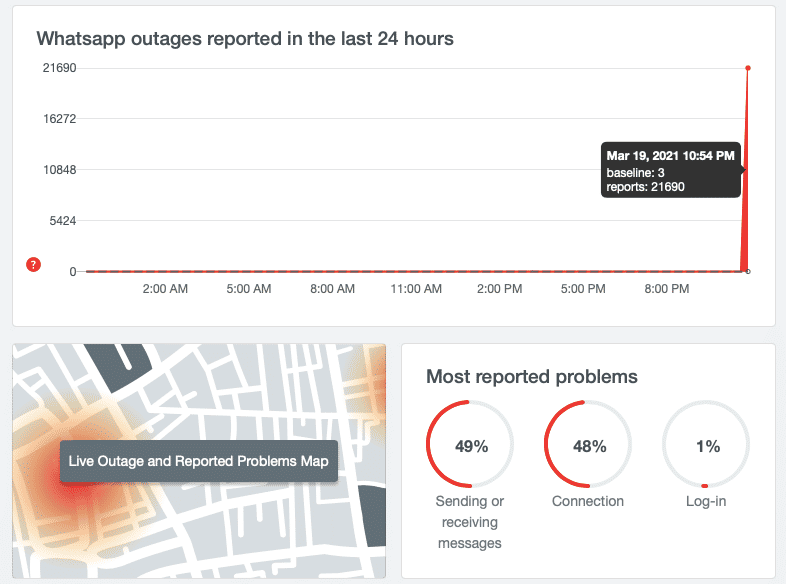This screenshot has width=786, height=584.
Task: Click the 49% sending or receiving messages gauge
Action: click(470, 444)
